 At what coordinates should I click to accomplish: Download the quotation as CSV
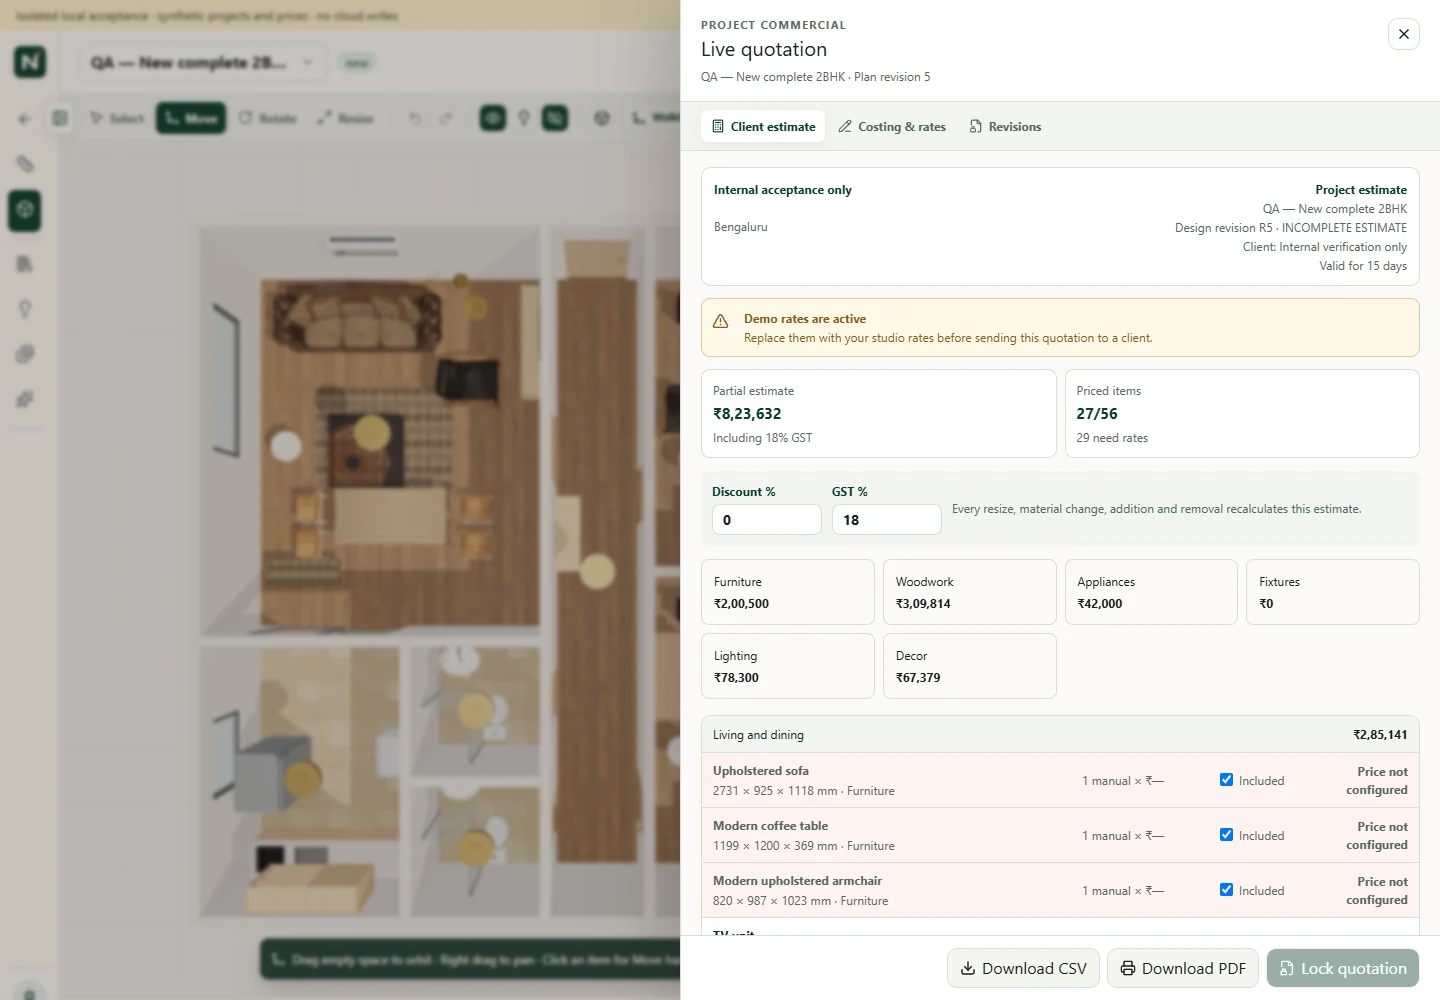pyautogui.click(x=1023, y=968)
